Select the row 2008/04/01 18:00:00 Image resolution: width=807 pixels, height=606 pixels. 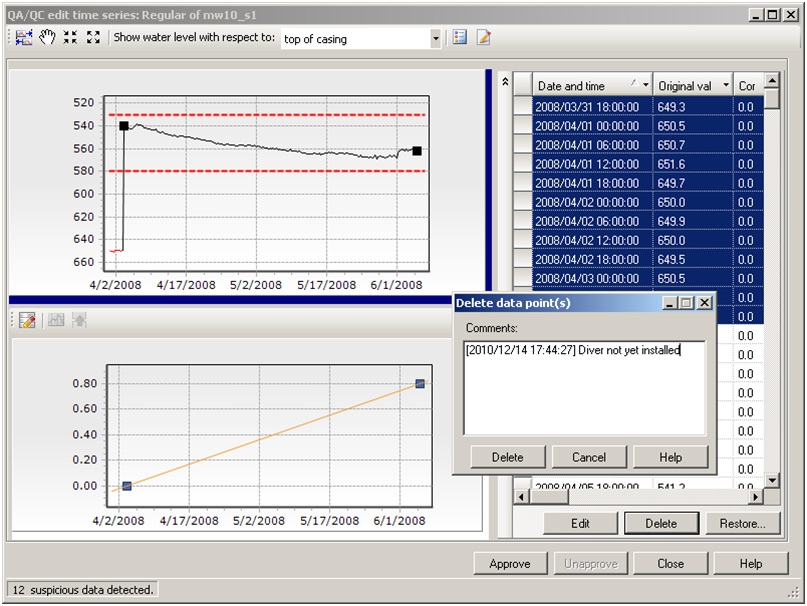tap(639, 183)
